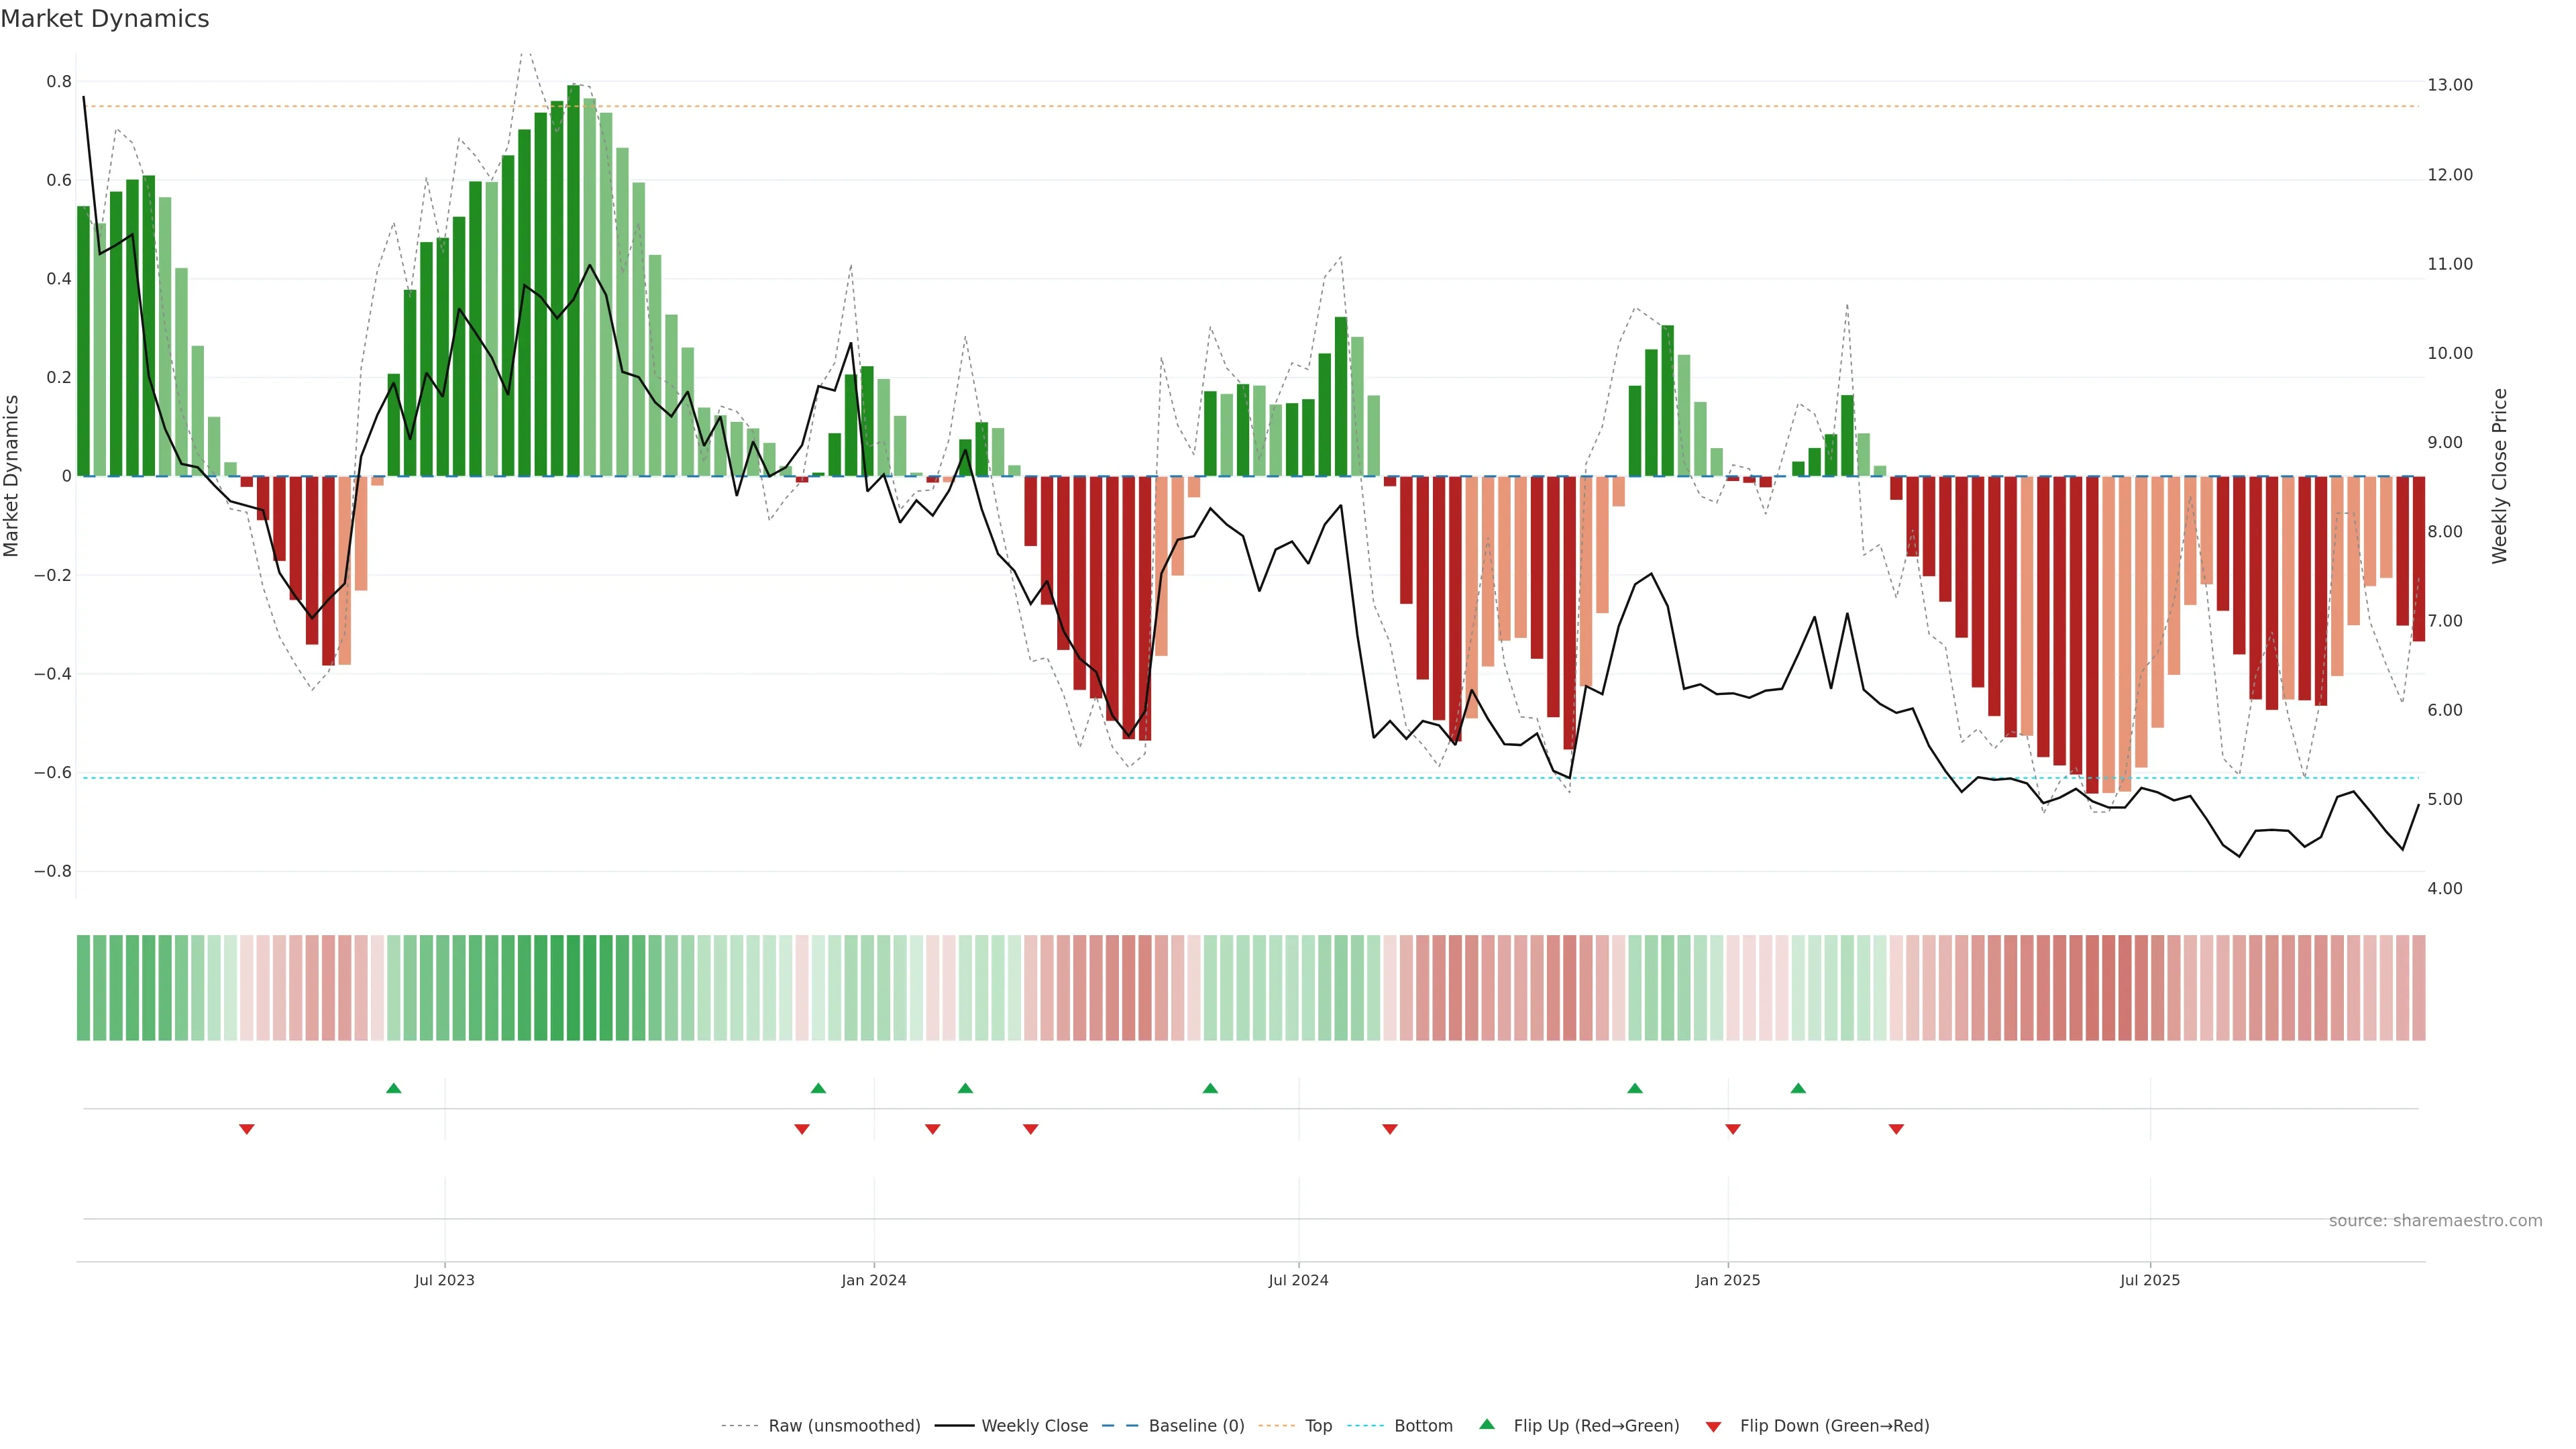This screenshot has width=2576, height=1449.
Task: Click the last green flip-up marker
Action: (x=1798, y=1088)
